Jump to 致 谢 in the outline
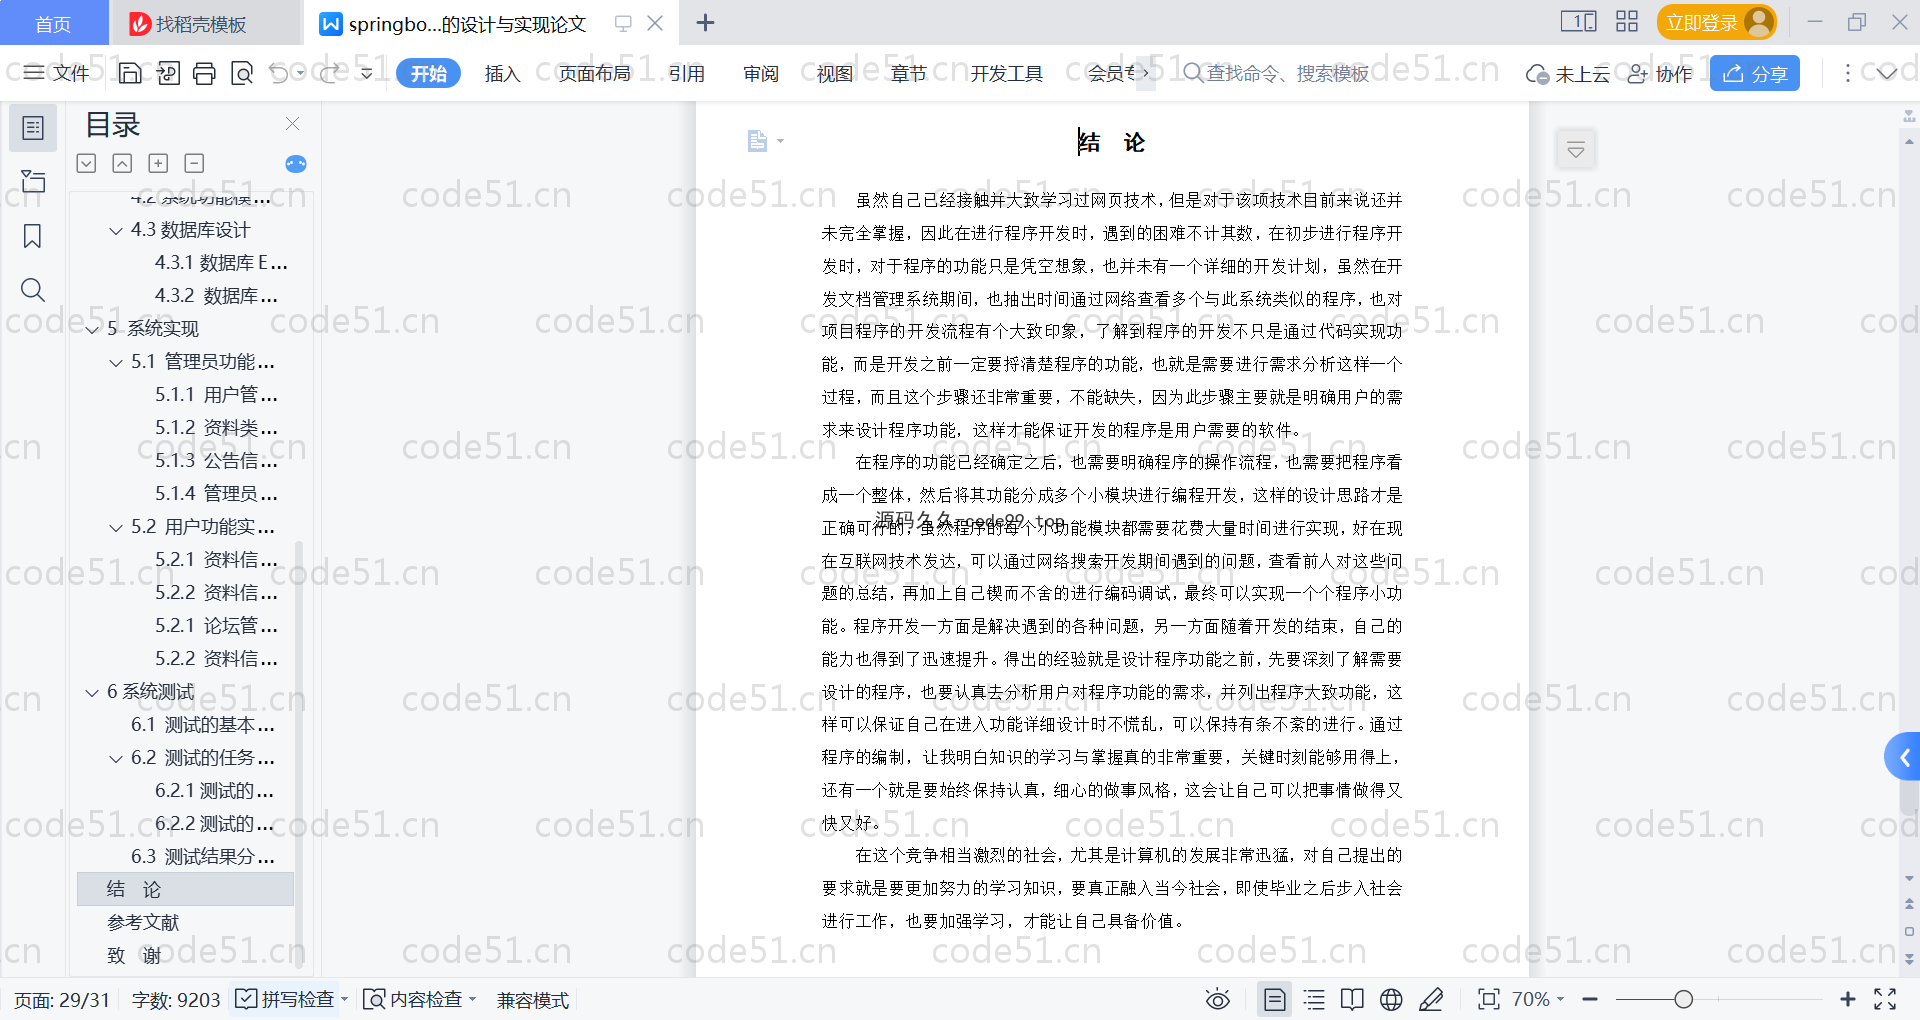The image size is (1920, 1020). pos(134,956)
